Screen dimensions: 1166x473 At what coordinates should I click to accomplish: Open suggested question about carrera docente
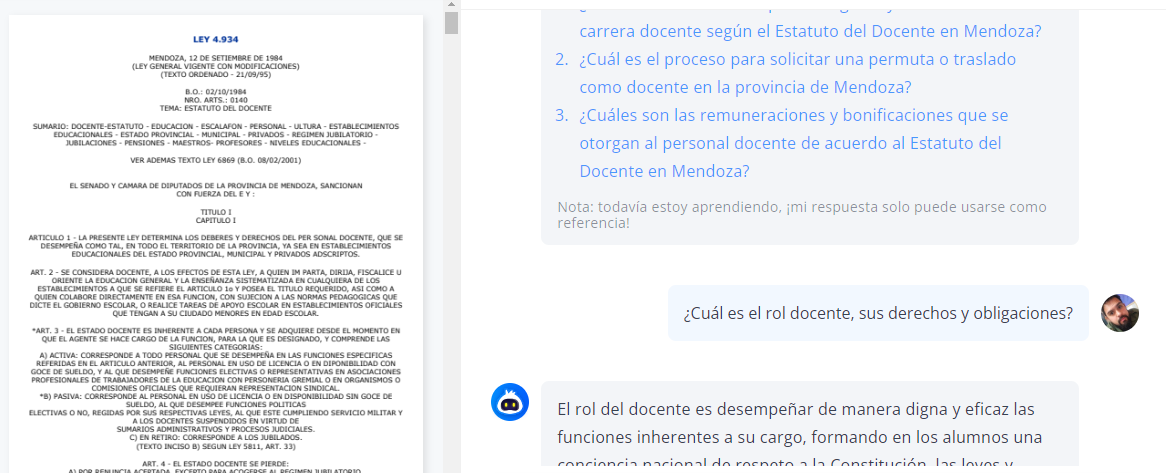tap(810, 31)
